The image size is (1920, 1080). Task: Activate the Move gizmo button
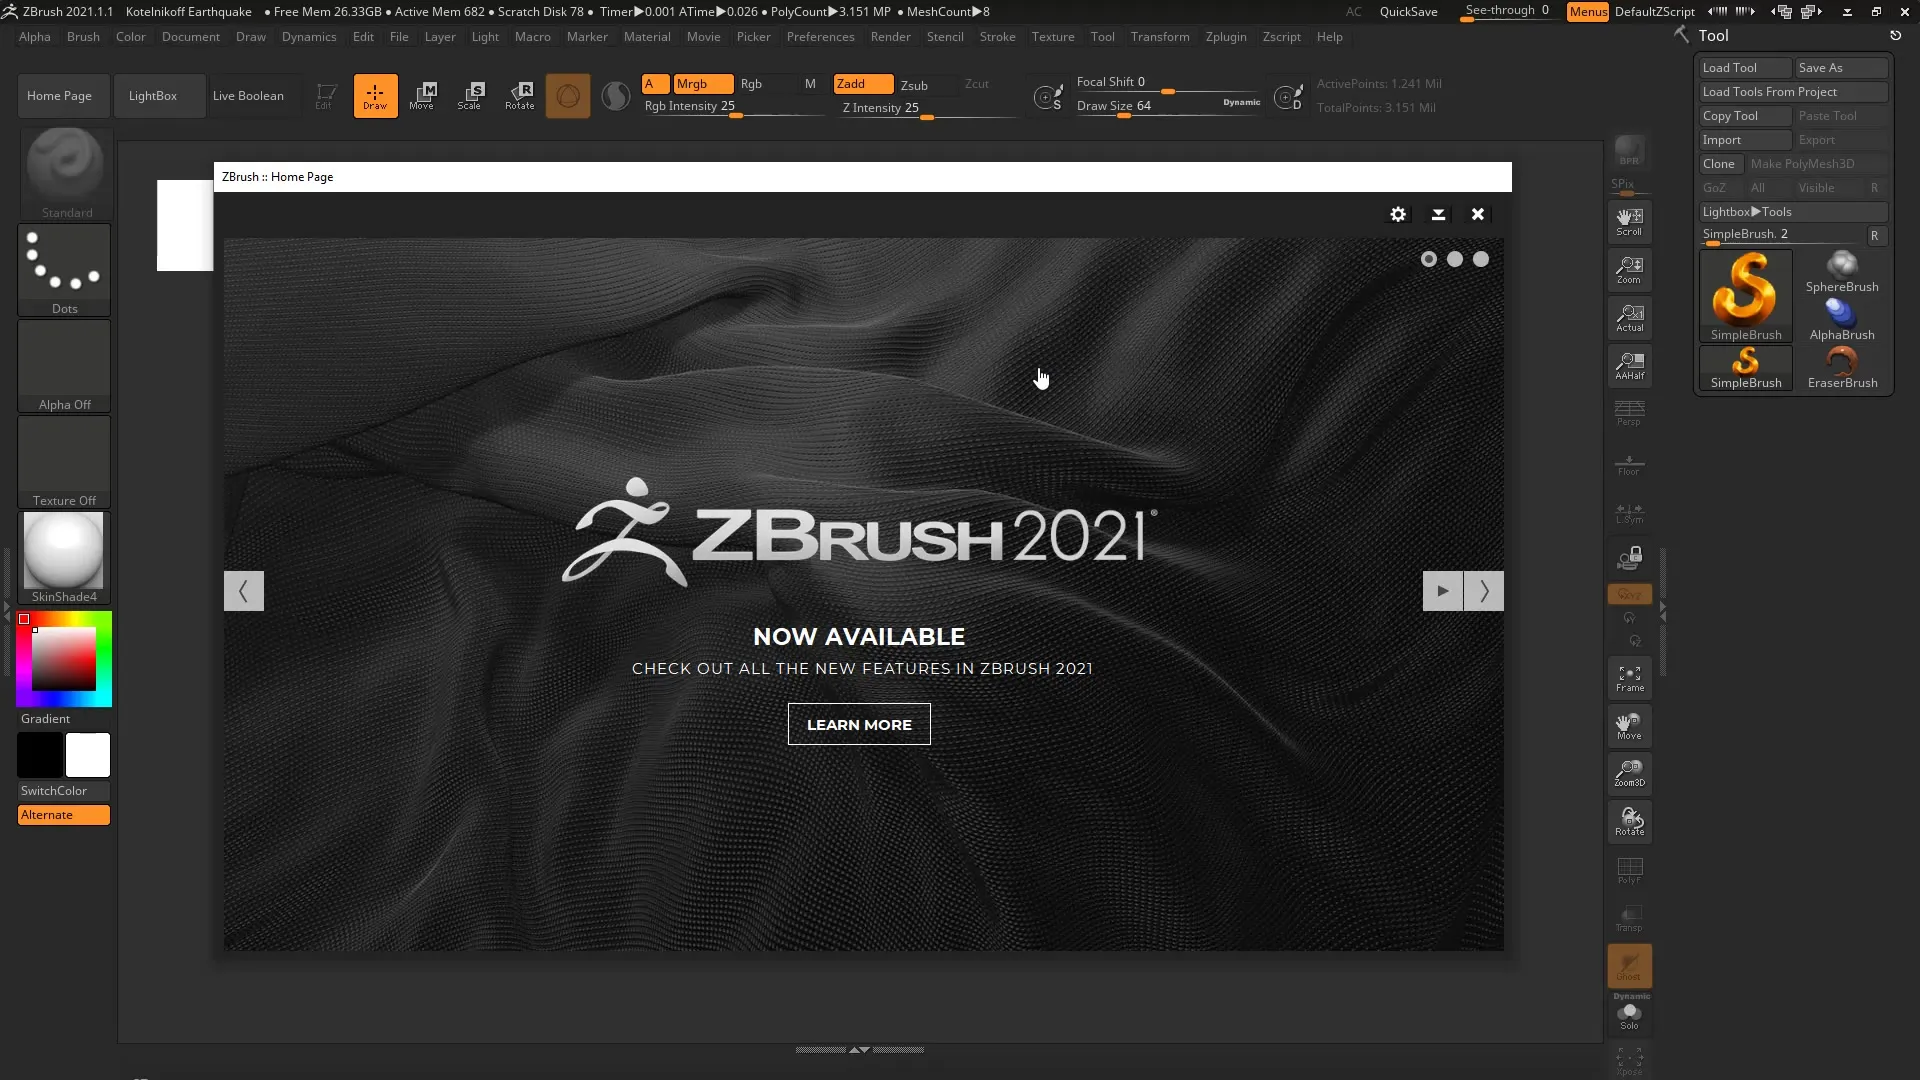(x=422, y=96)
